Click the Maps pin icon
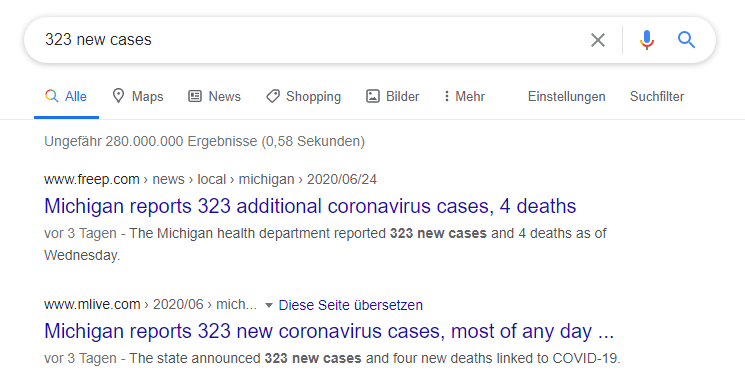 [x=118, y=96]
